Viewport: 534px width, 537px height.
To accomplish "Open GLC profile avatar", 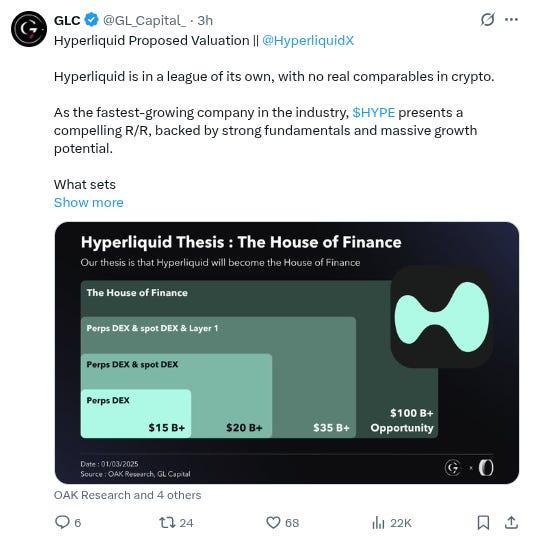I will click(29, 29).
